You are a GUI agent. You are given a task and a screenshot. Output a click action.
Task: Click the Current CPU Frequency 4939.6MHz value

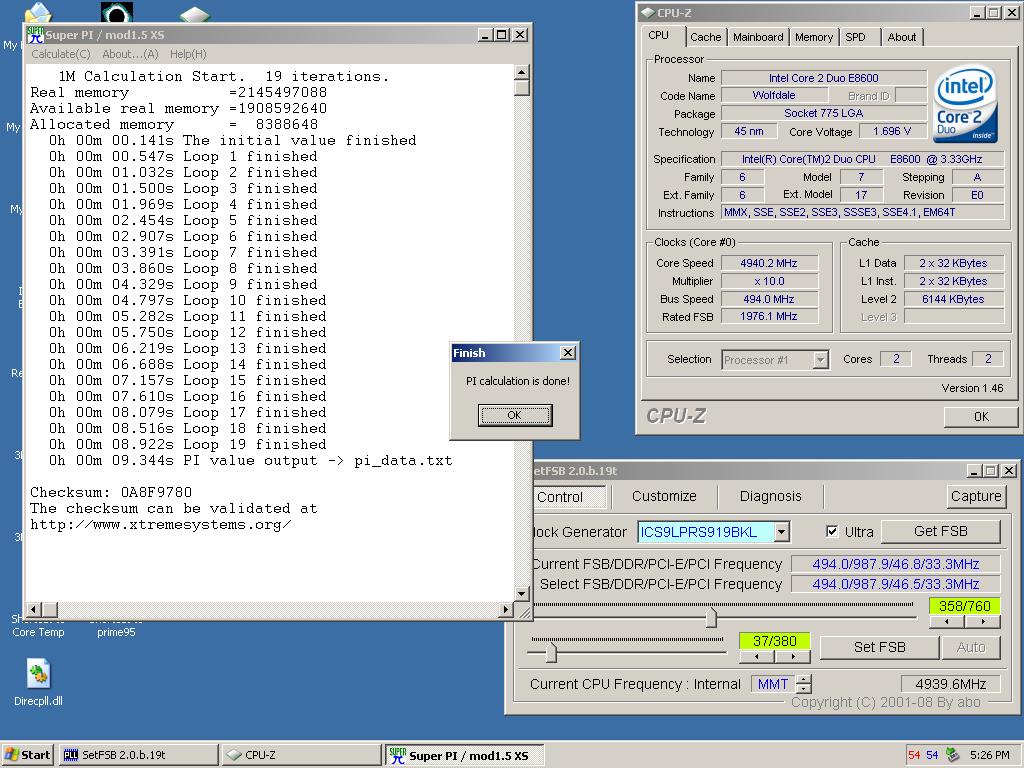(950, 684)
